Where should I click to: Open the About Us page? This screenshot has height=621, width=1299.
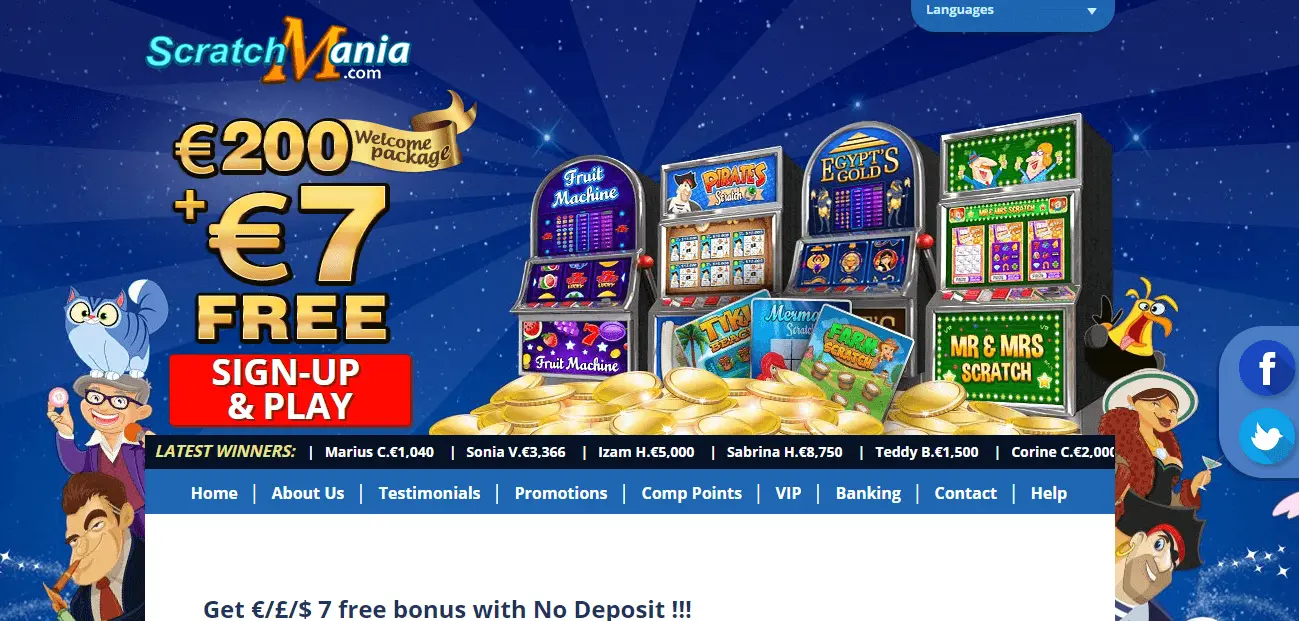308,493
